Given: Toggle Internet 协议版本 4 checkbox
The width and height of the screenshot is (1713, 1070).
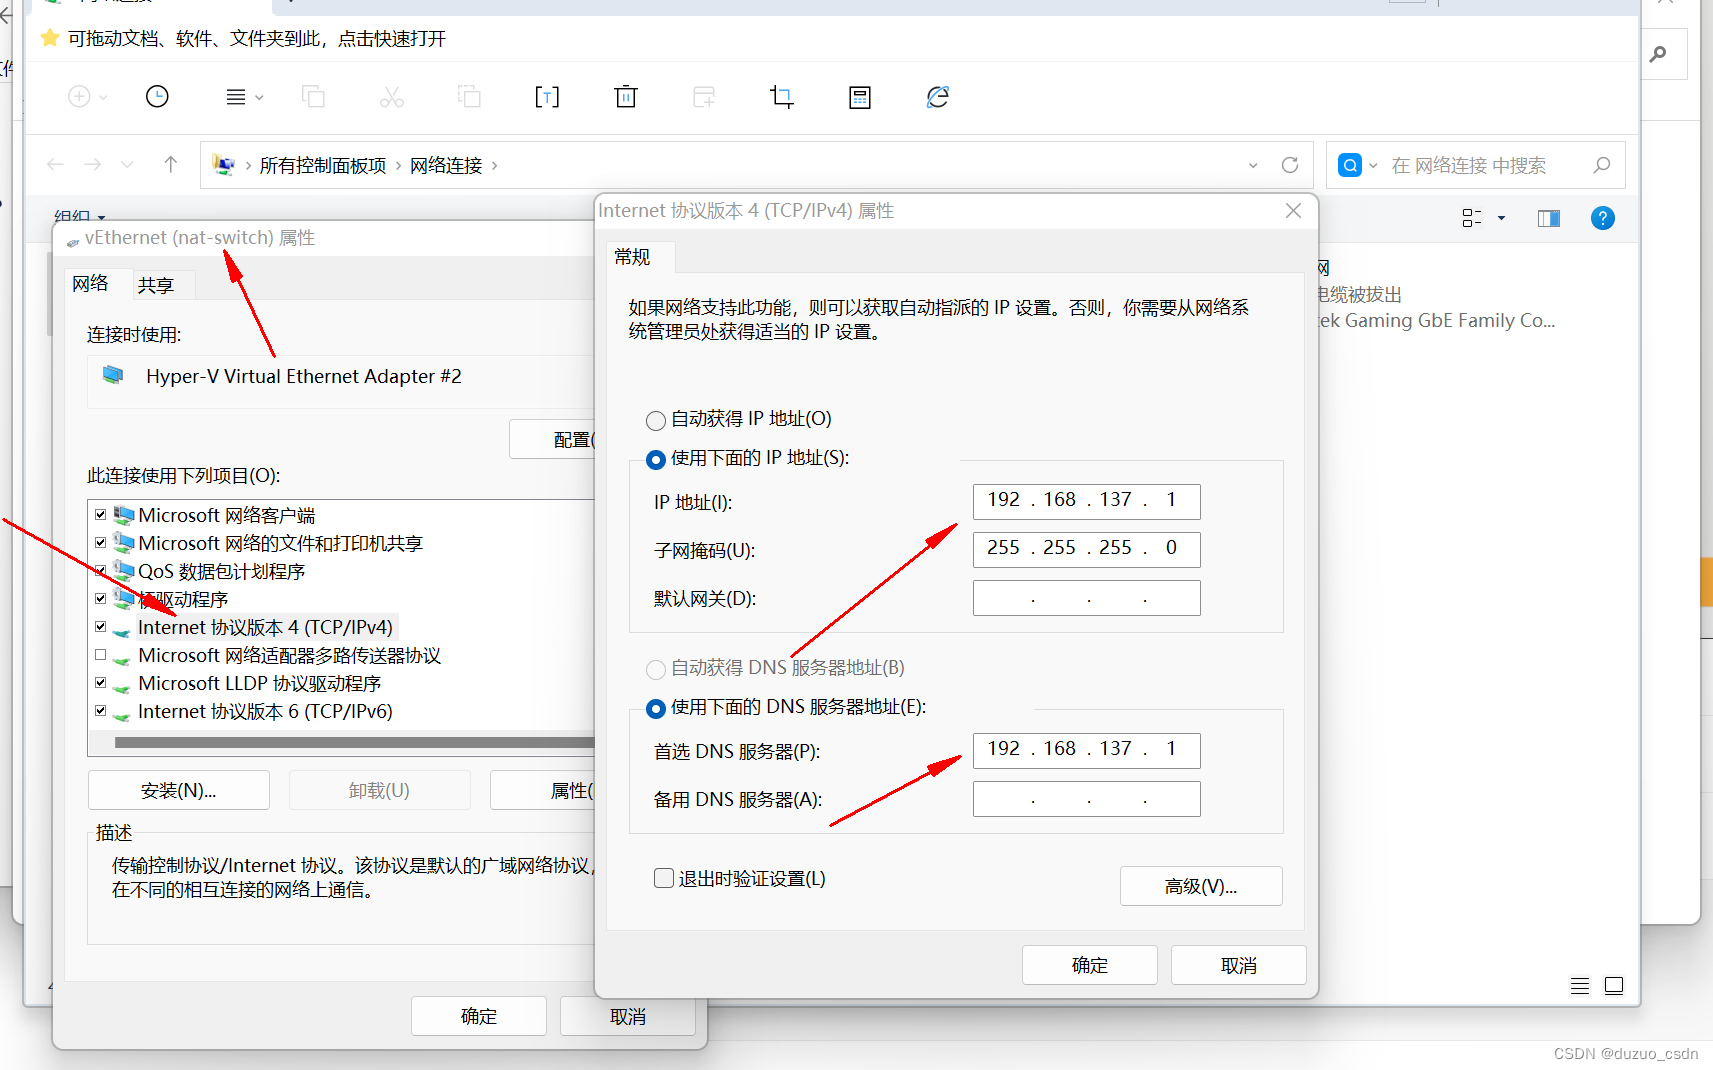Looking at the screenshot, I should (x=101, y=627).
